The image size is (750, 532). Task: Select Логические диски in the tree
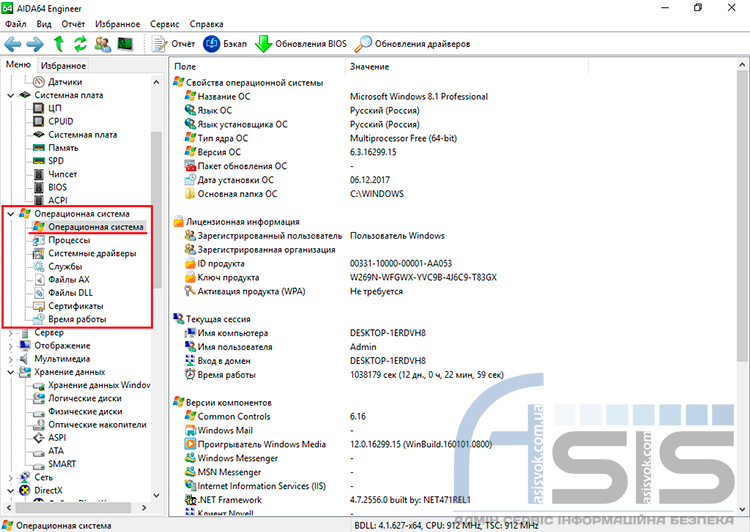coord(85,399)
